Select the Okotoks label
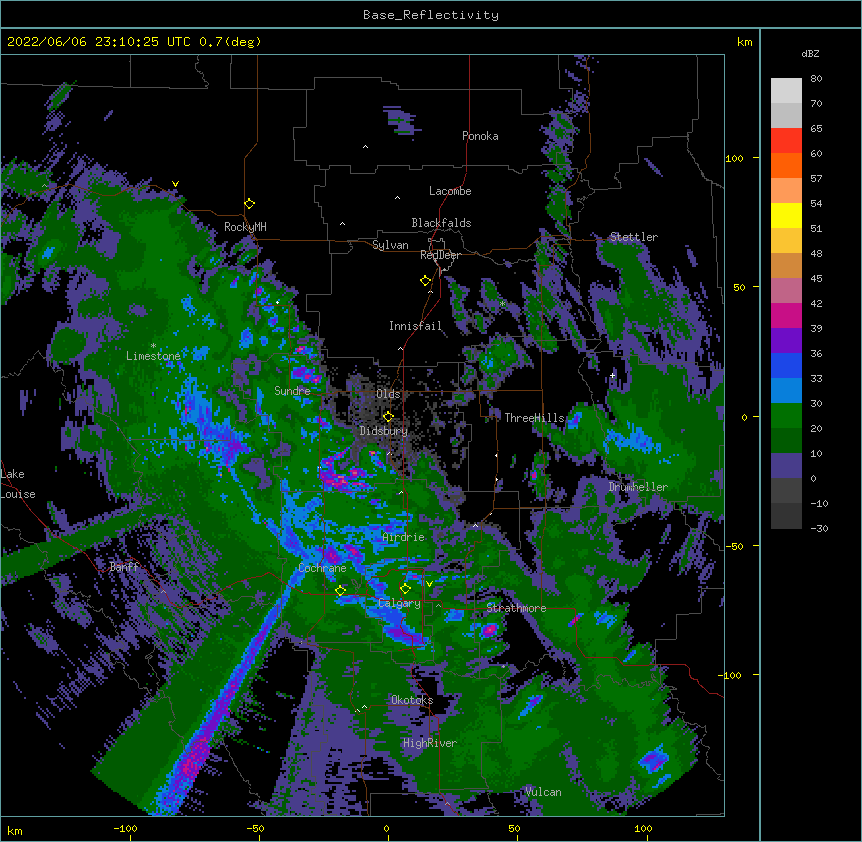Image resolution: width=862 pixels, height=842 pixels. 412,700
